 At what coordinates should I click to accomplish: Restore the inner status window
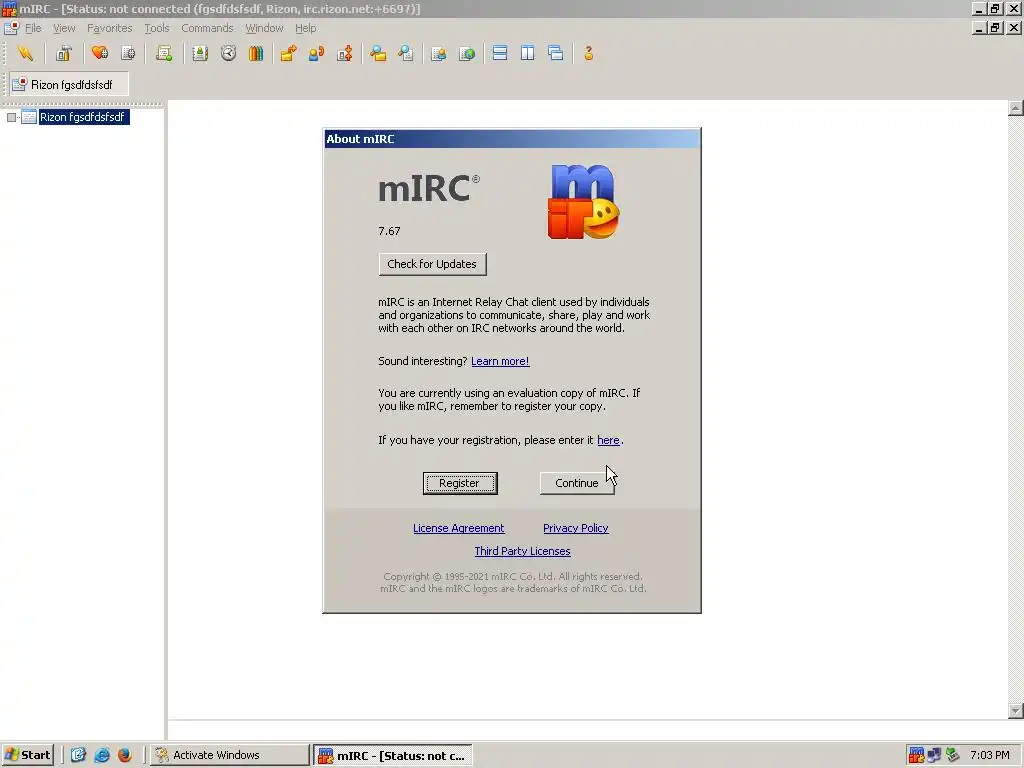996,28
